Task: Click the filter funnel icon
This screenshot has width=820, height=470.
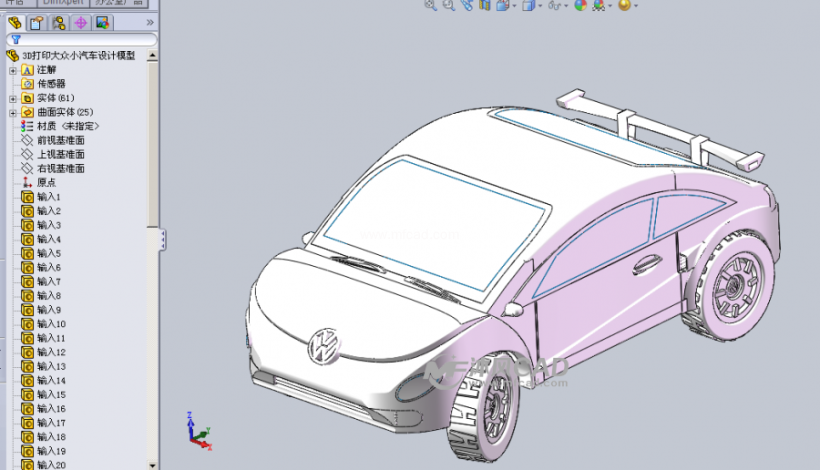Action: click(x=16, y=39)
